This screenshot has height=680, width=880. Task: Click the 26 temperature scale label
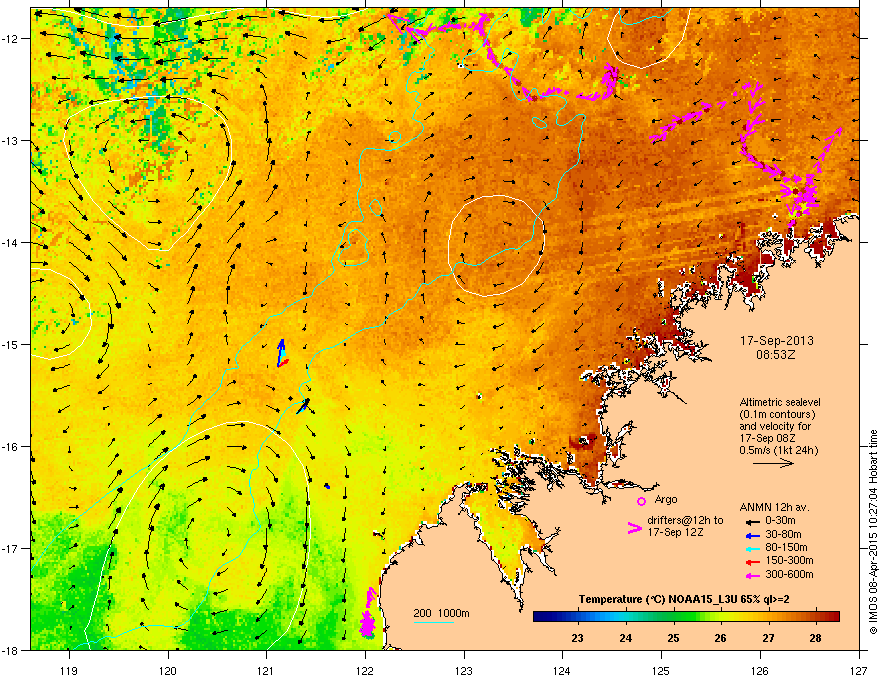point(721,638)
